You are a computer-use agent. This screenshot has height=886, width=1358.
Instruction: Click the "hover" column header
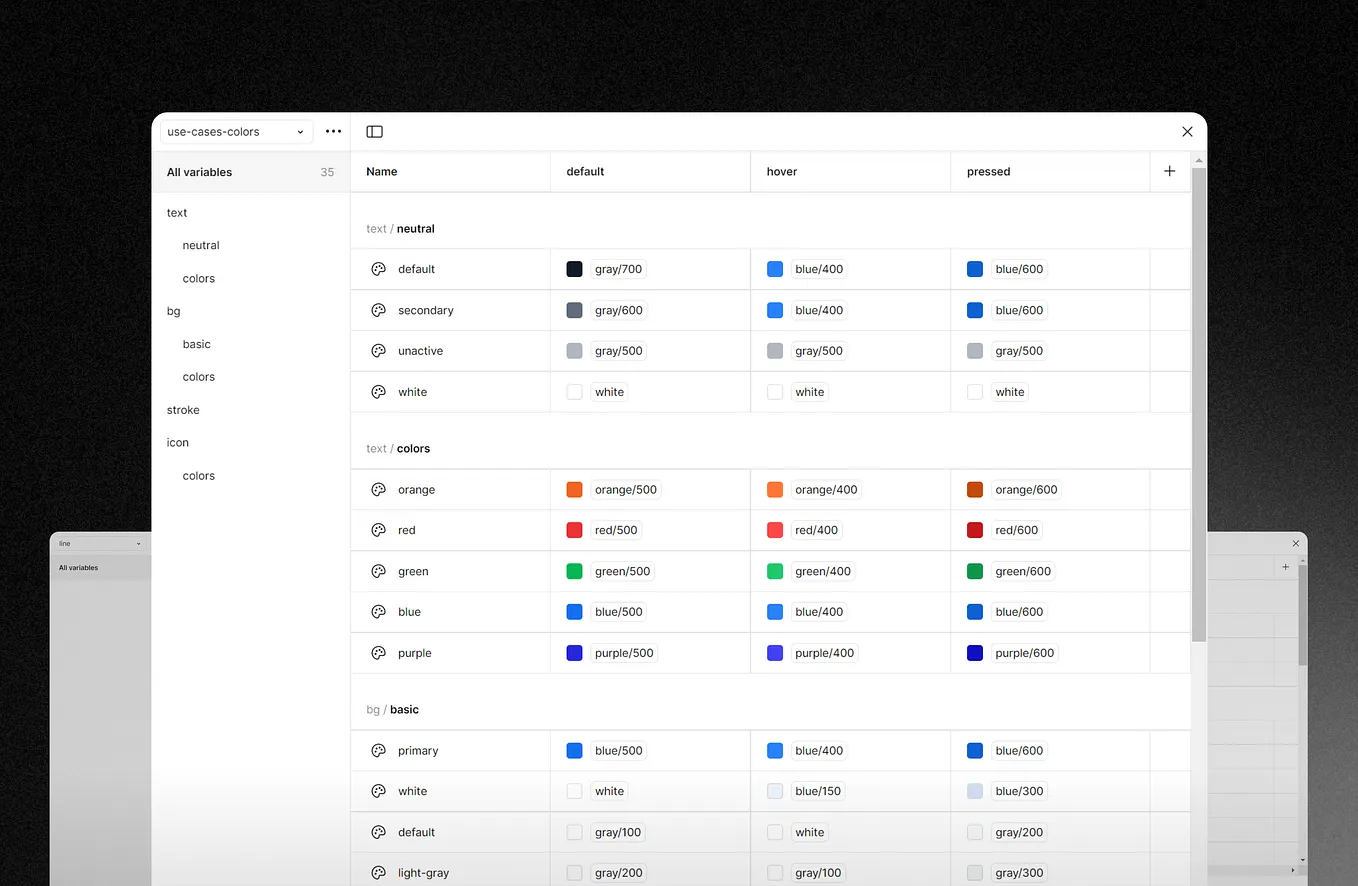782,171
